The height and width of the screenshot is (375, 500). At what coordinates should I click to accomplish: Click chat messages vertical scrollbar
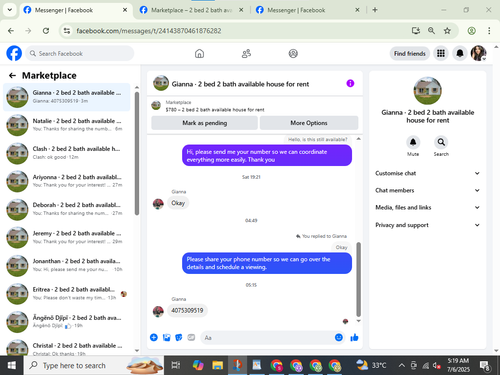359,279
